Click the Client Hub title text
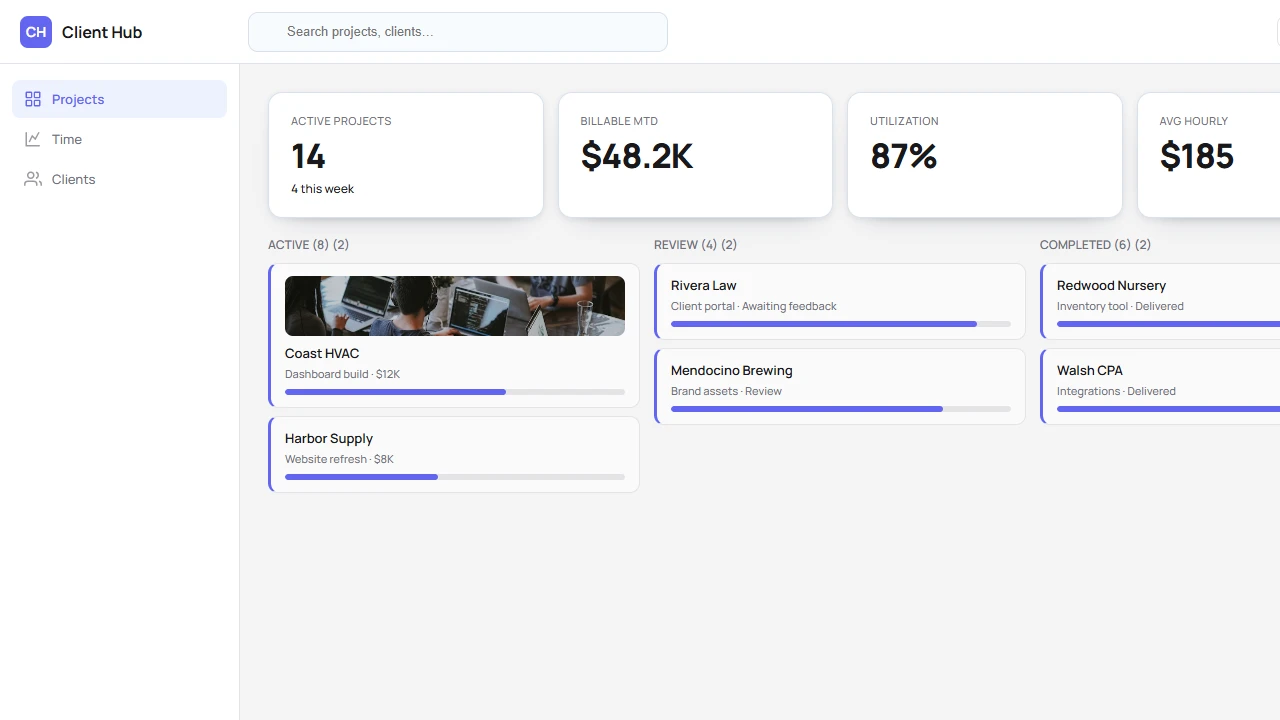This screenshot has width=1280, height=720. click(102, 32)
